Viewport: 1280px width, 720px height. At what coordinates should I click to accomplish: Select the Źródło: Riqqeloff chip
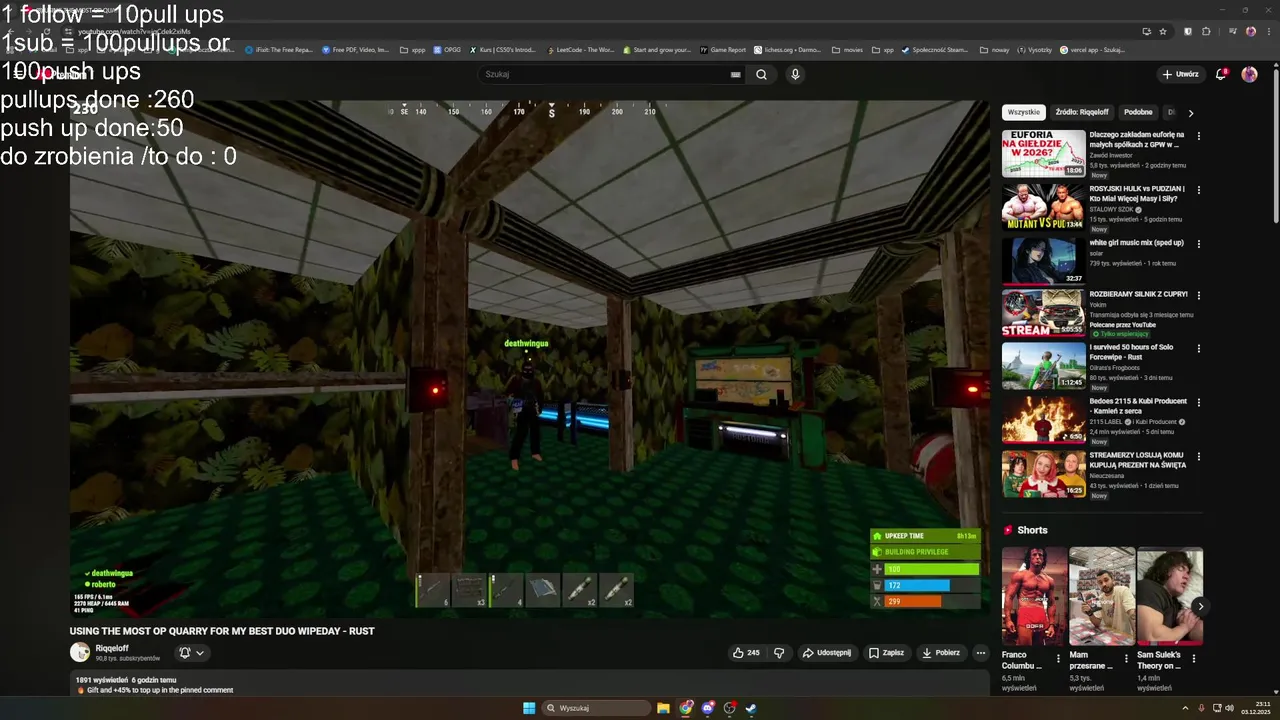pyautogui.click(x=1082, y=113)
